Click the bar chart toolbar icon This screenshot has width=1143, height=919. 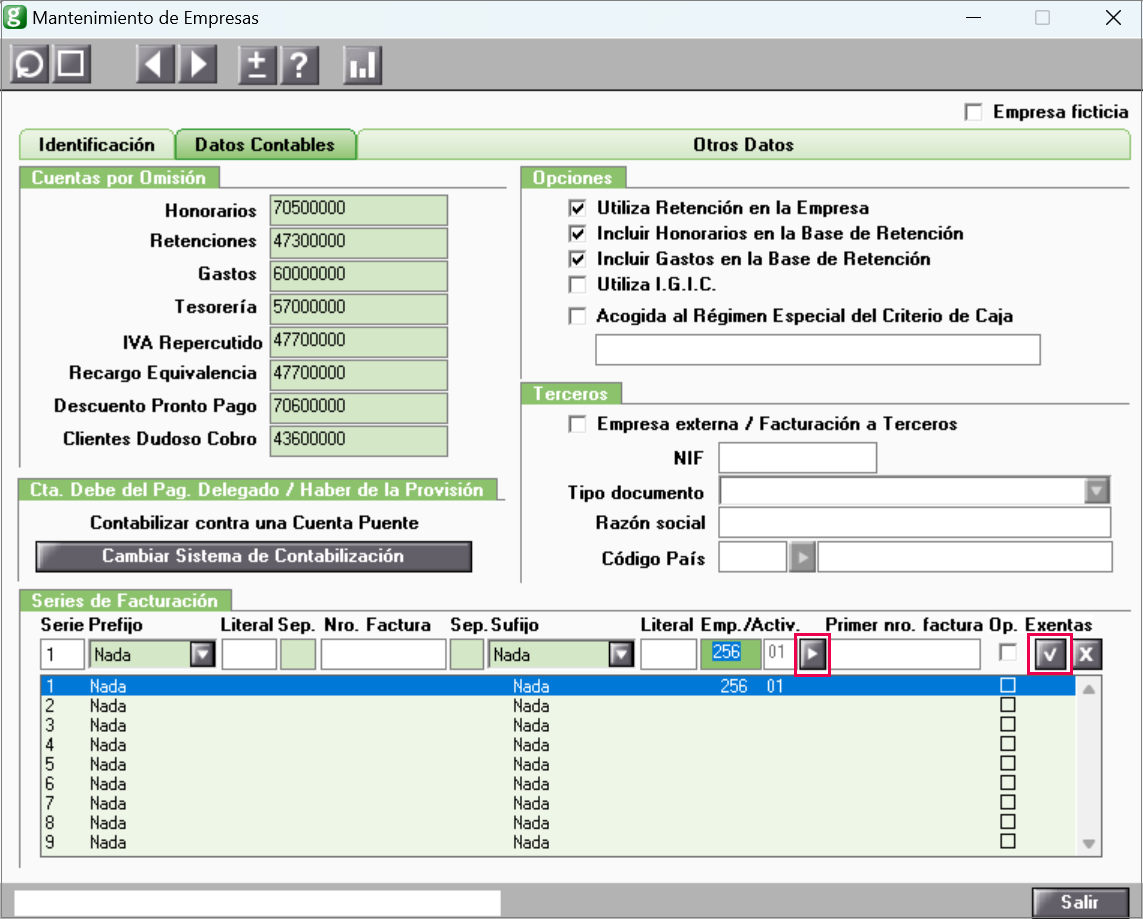(x=362, y=65)
